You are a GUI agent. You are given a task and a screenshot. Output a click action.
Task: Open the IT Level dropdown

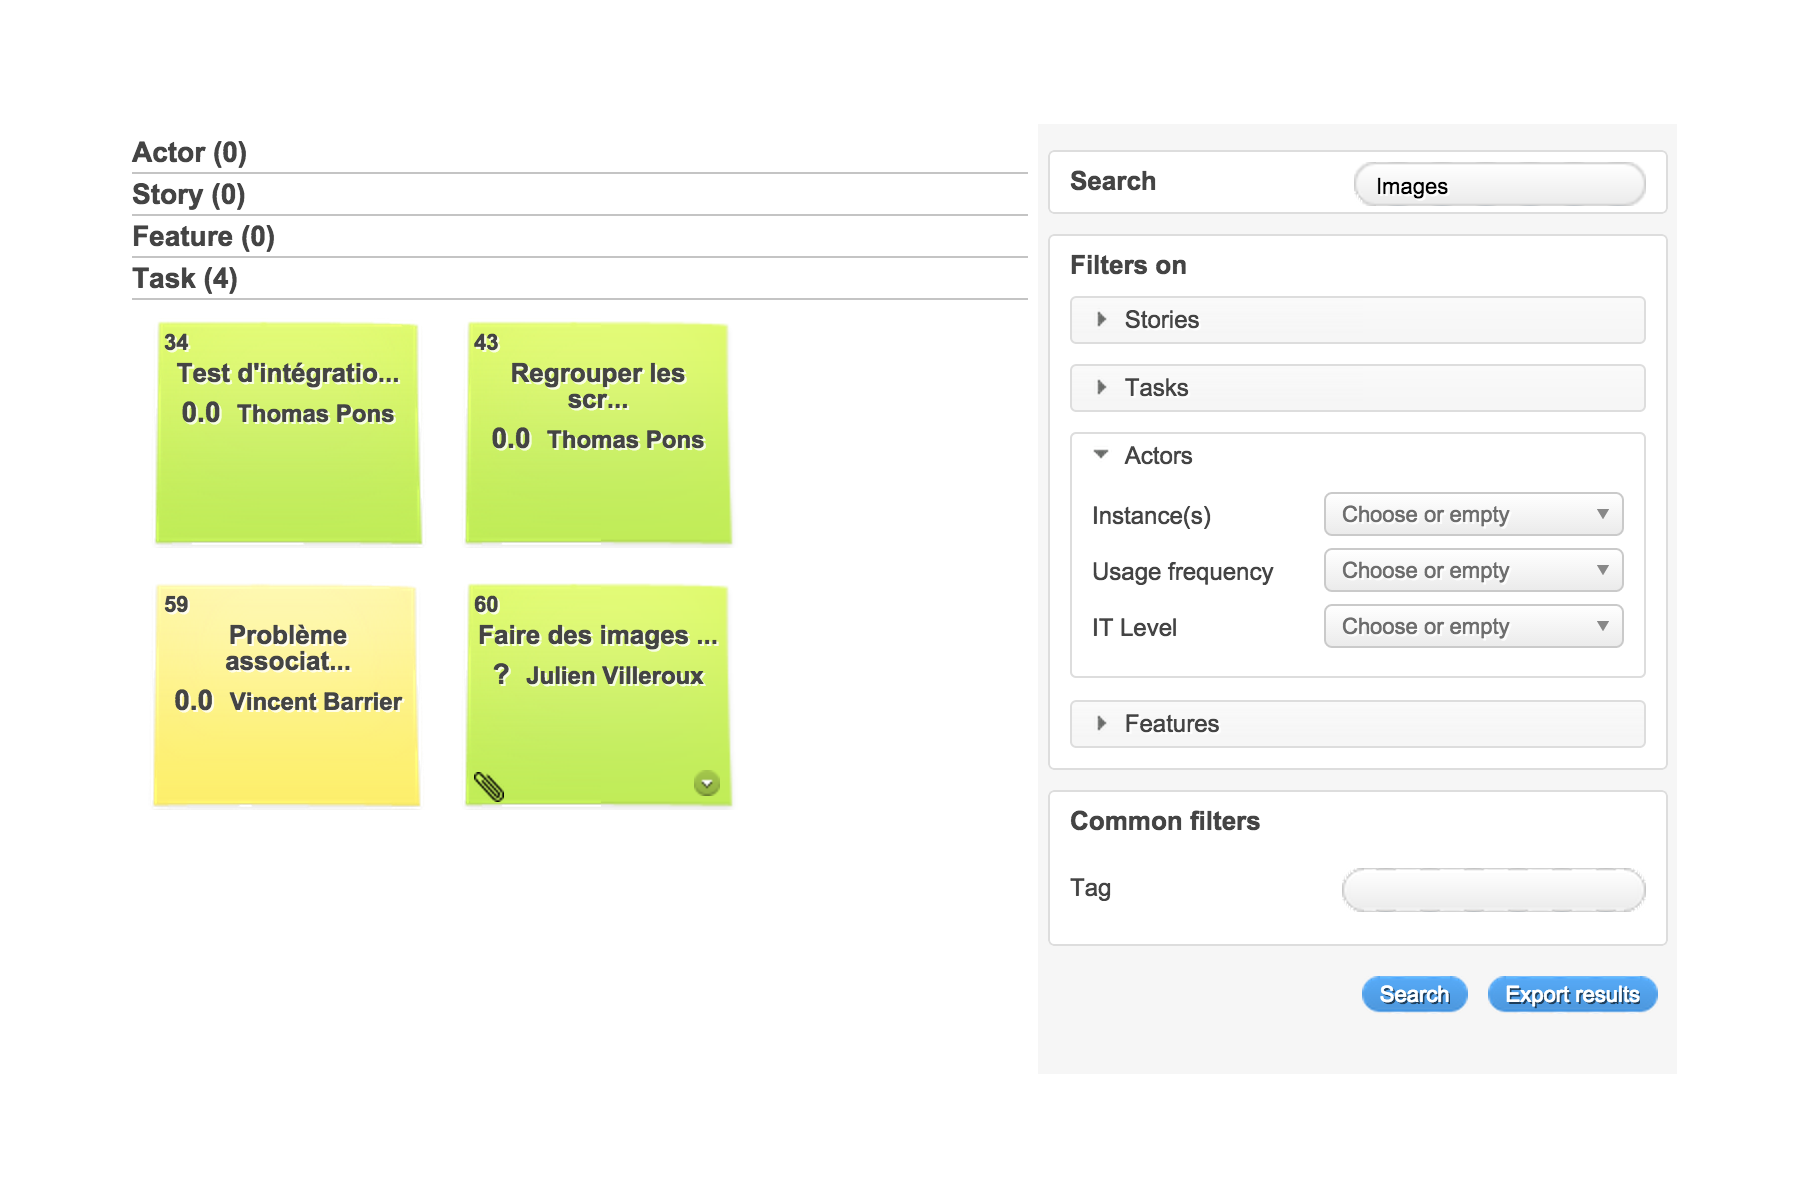point(1472,626)
